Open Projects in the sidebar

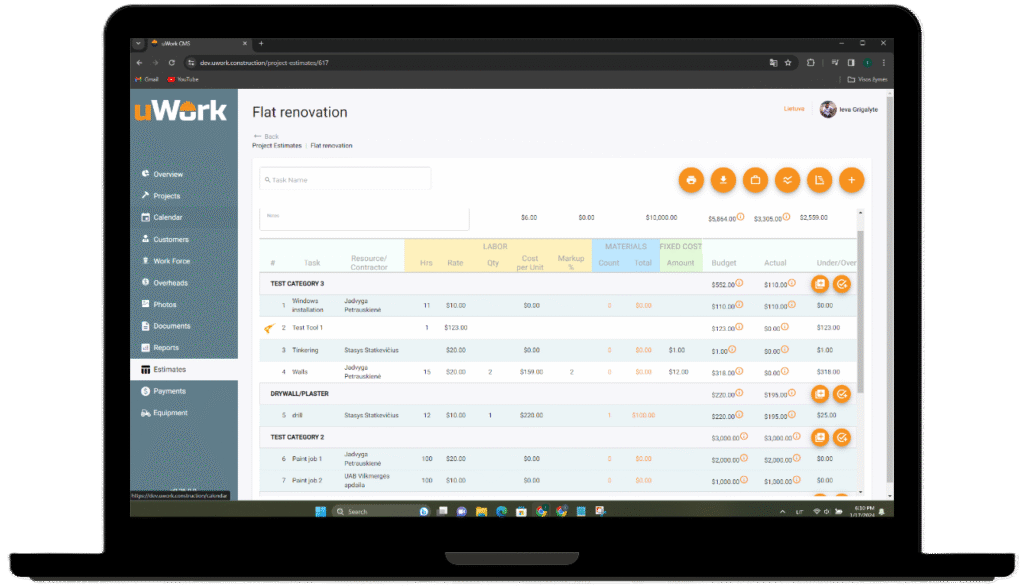pos(166,196)
